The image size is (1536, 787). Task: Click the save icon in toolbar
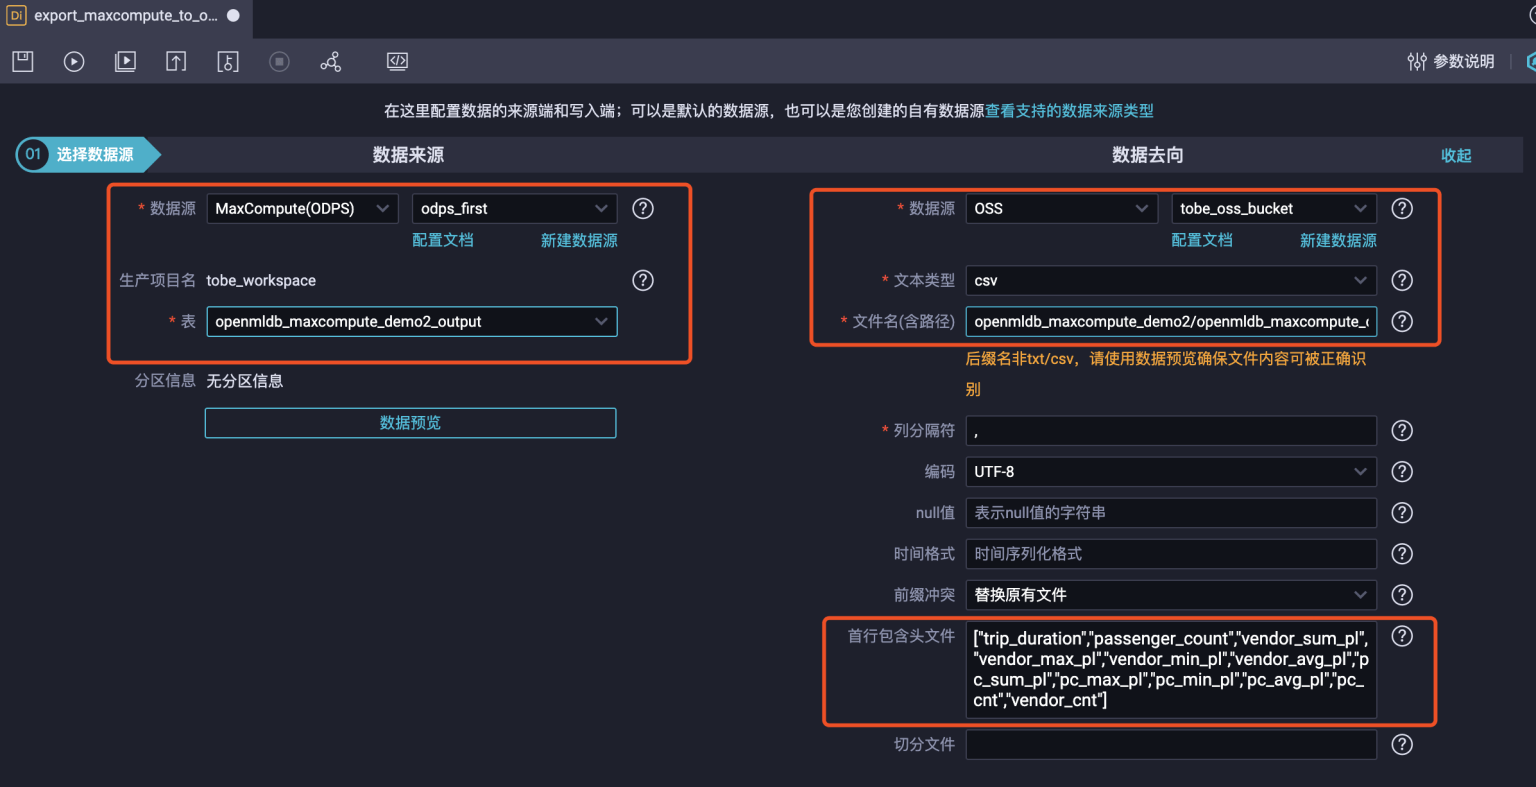(x=23, y=61)
